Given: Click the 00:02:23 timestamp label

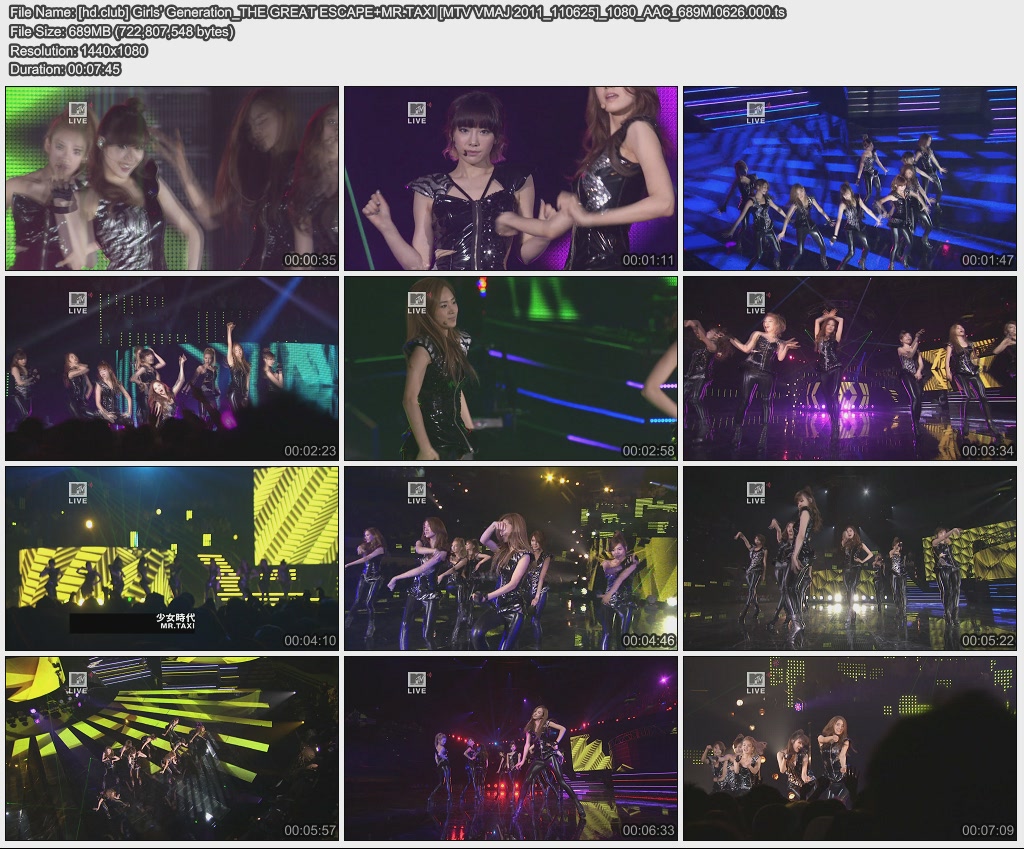Looking at the screenshot, I should coord(310,451).
